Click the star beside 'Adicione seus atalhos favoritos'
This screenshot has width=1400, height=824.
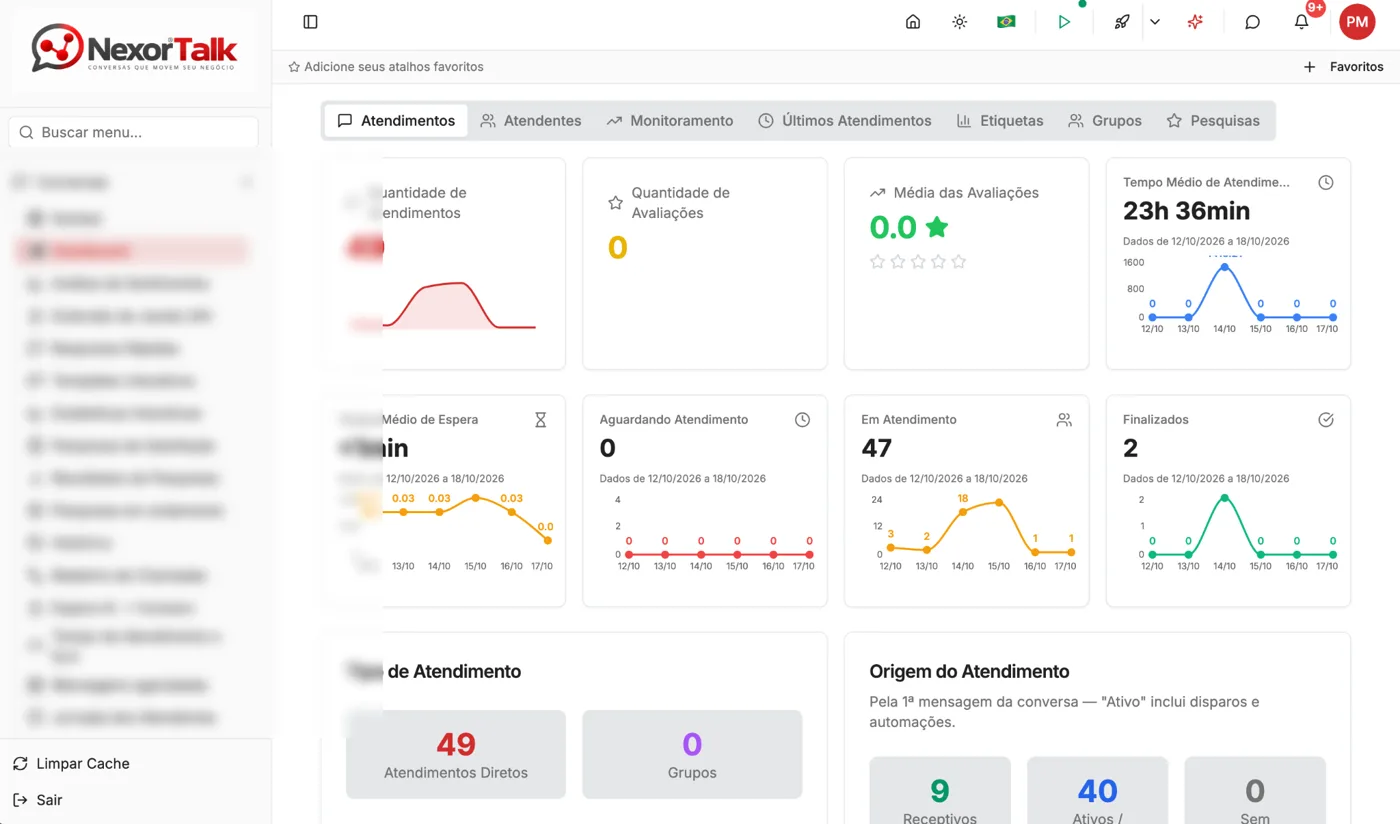point(294,67)
